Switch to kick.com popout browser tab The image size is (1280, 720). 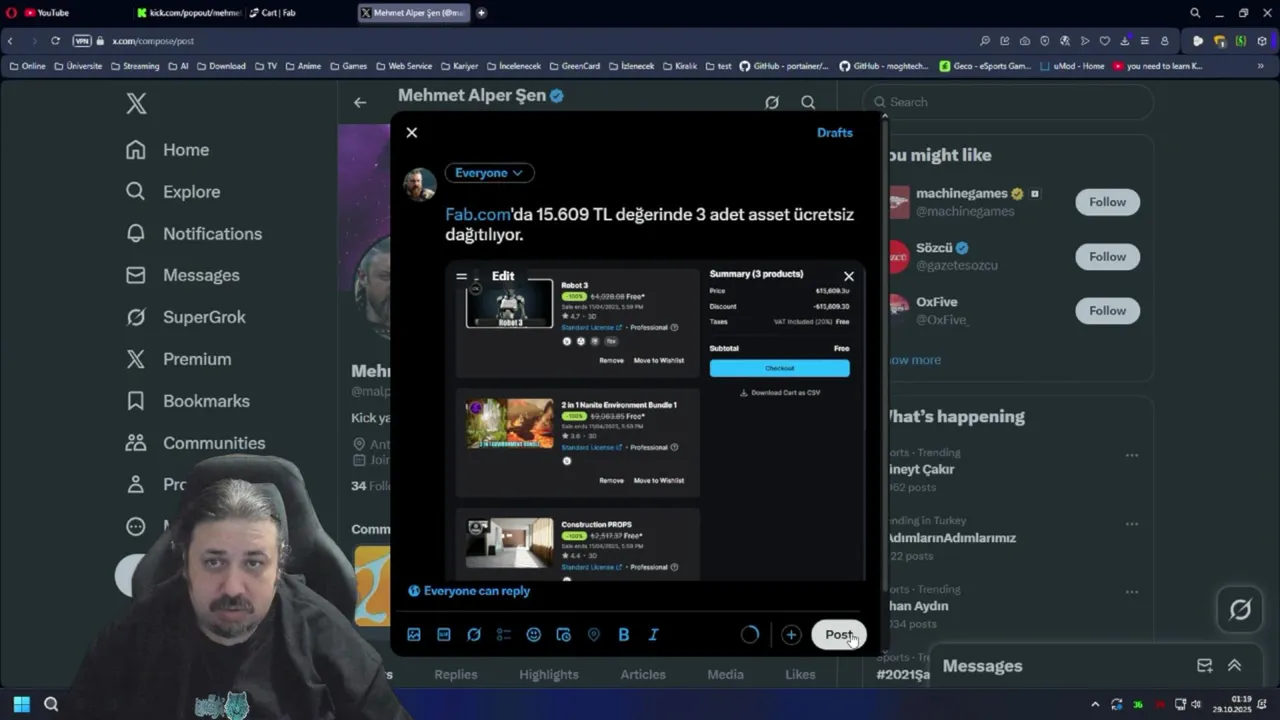tap(188, 13)
